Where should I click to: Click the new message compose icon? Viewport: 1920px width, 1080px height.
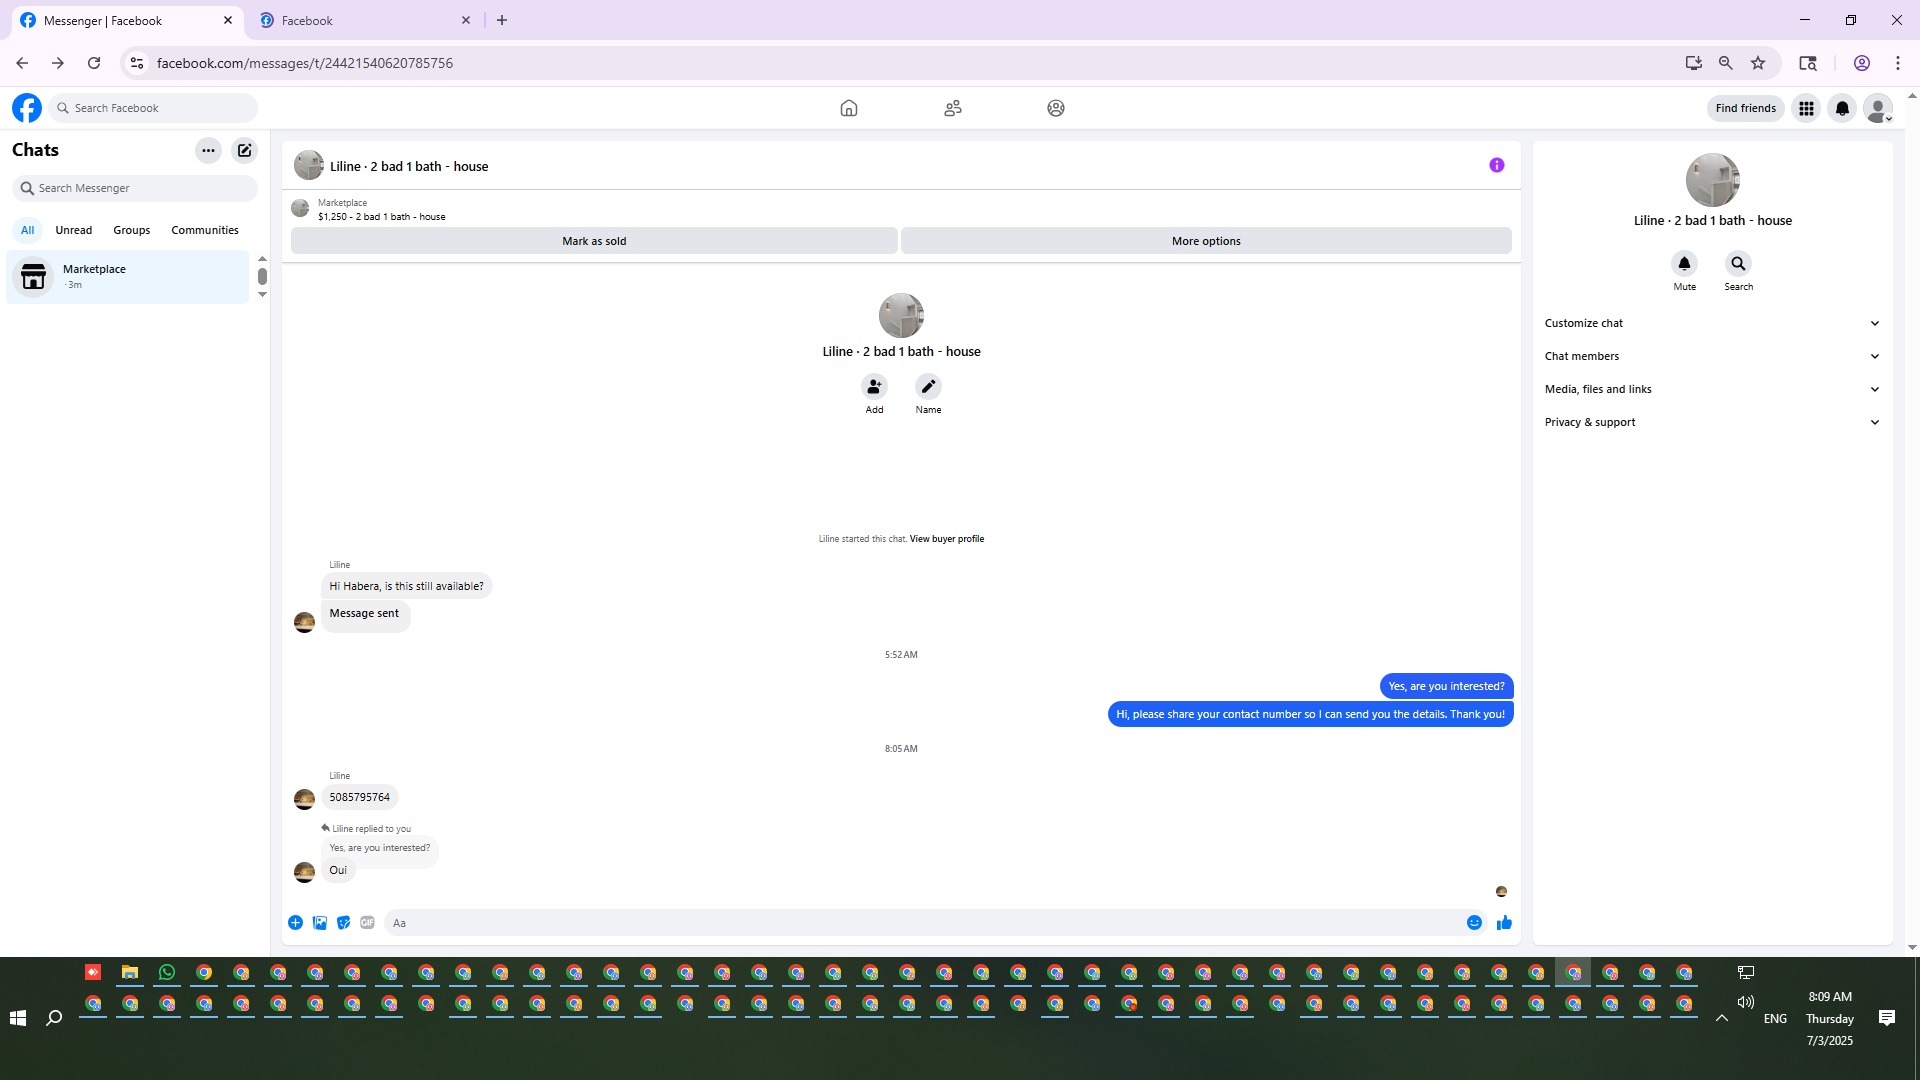pyautogui.click(x=244, y=150)
